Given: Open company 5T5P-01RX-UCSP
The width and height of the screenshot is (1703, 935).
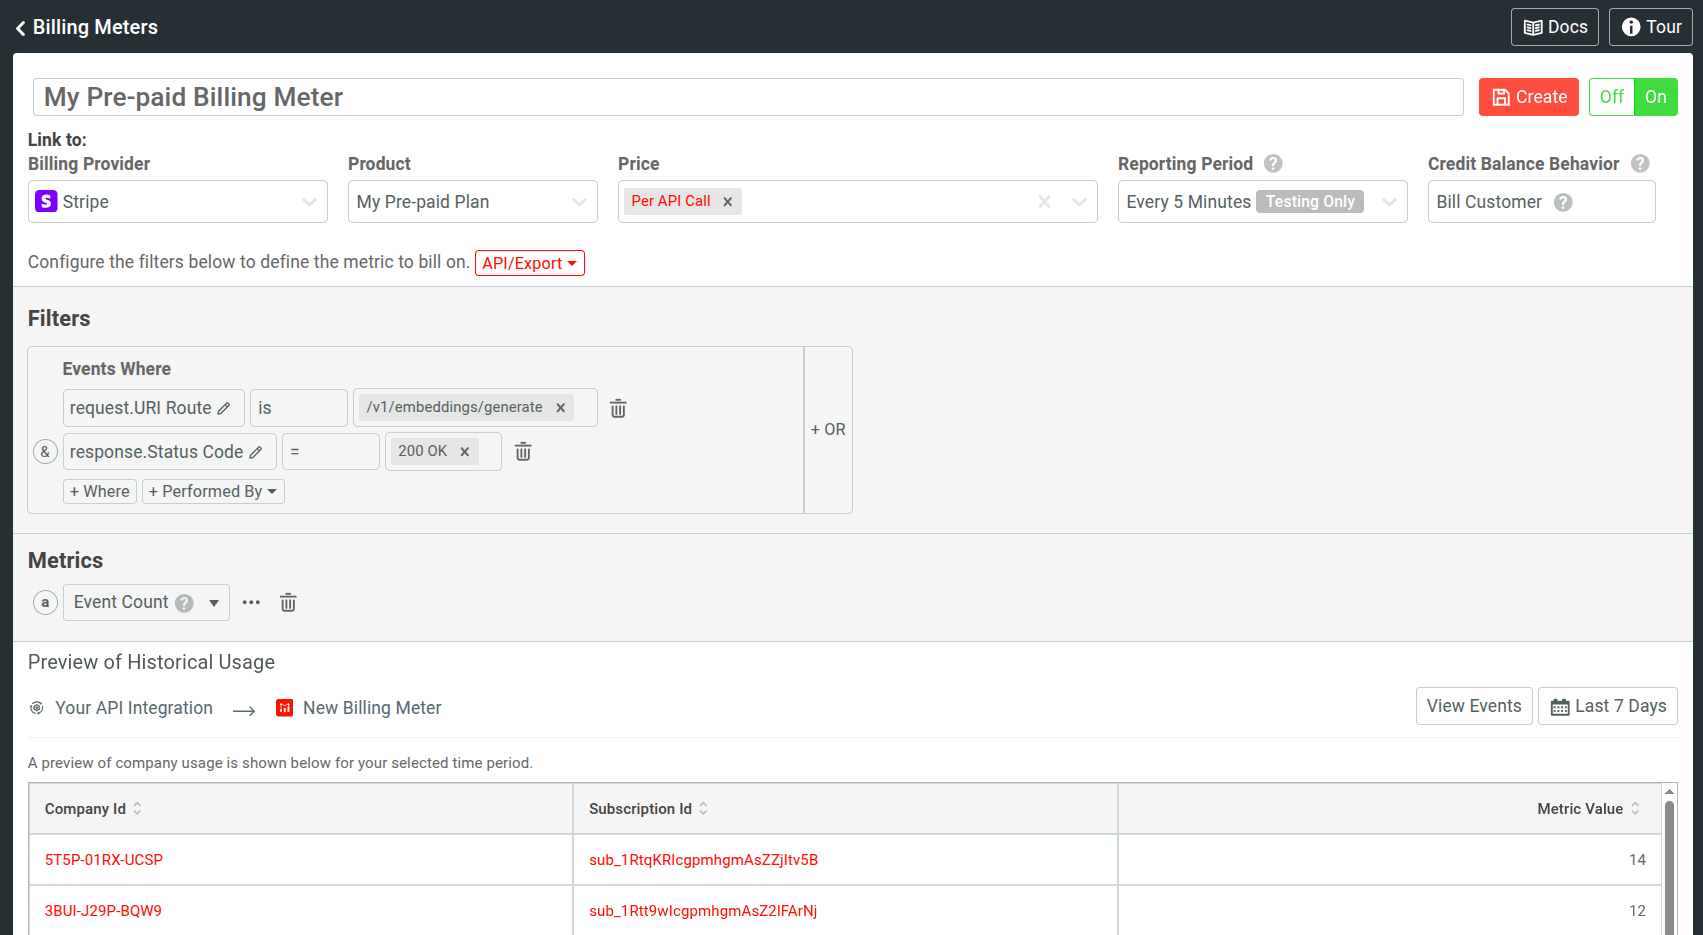Looking at the screenshot, I should [104, 859].
